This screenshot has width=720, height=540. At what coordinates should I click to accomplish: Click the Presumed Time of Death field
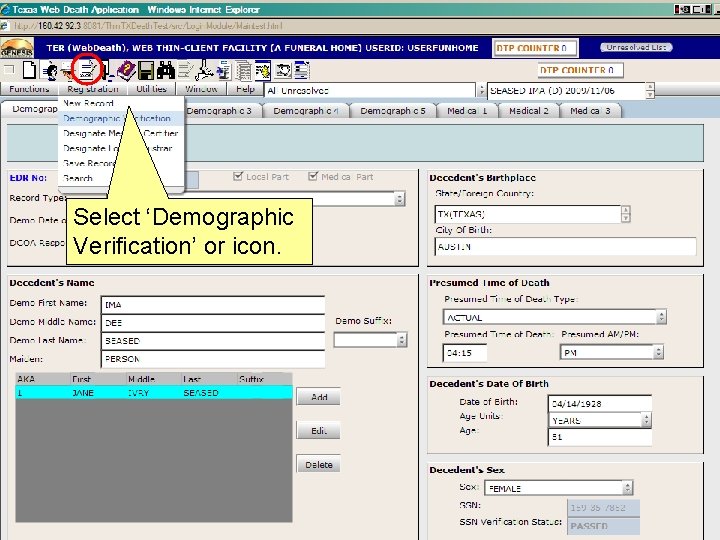(x=465, y=353)
